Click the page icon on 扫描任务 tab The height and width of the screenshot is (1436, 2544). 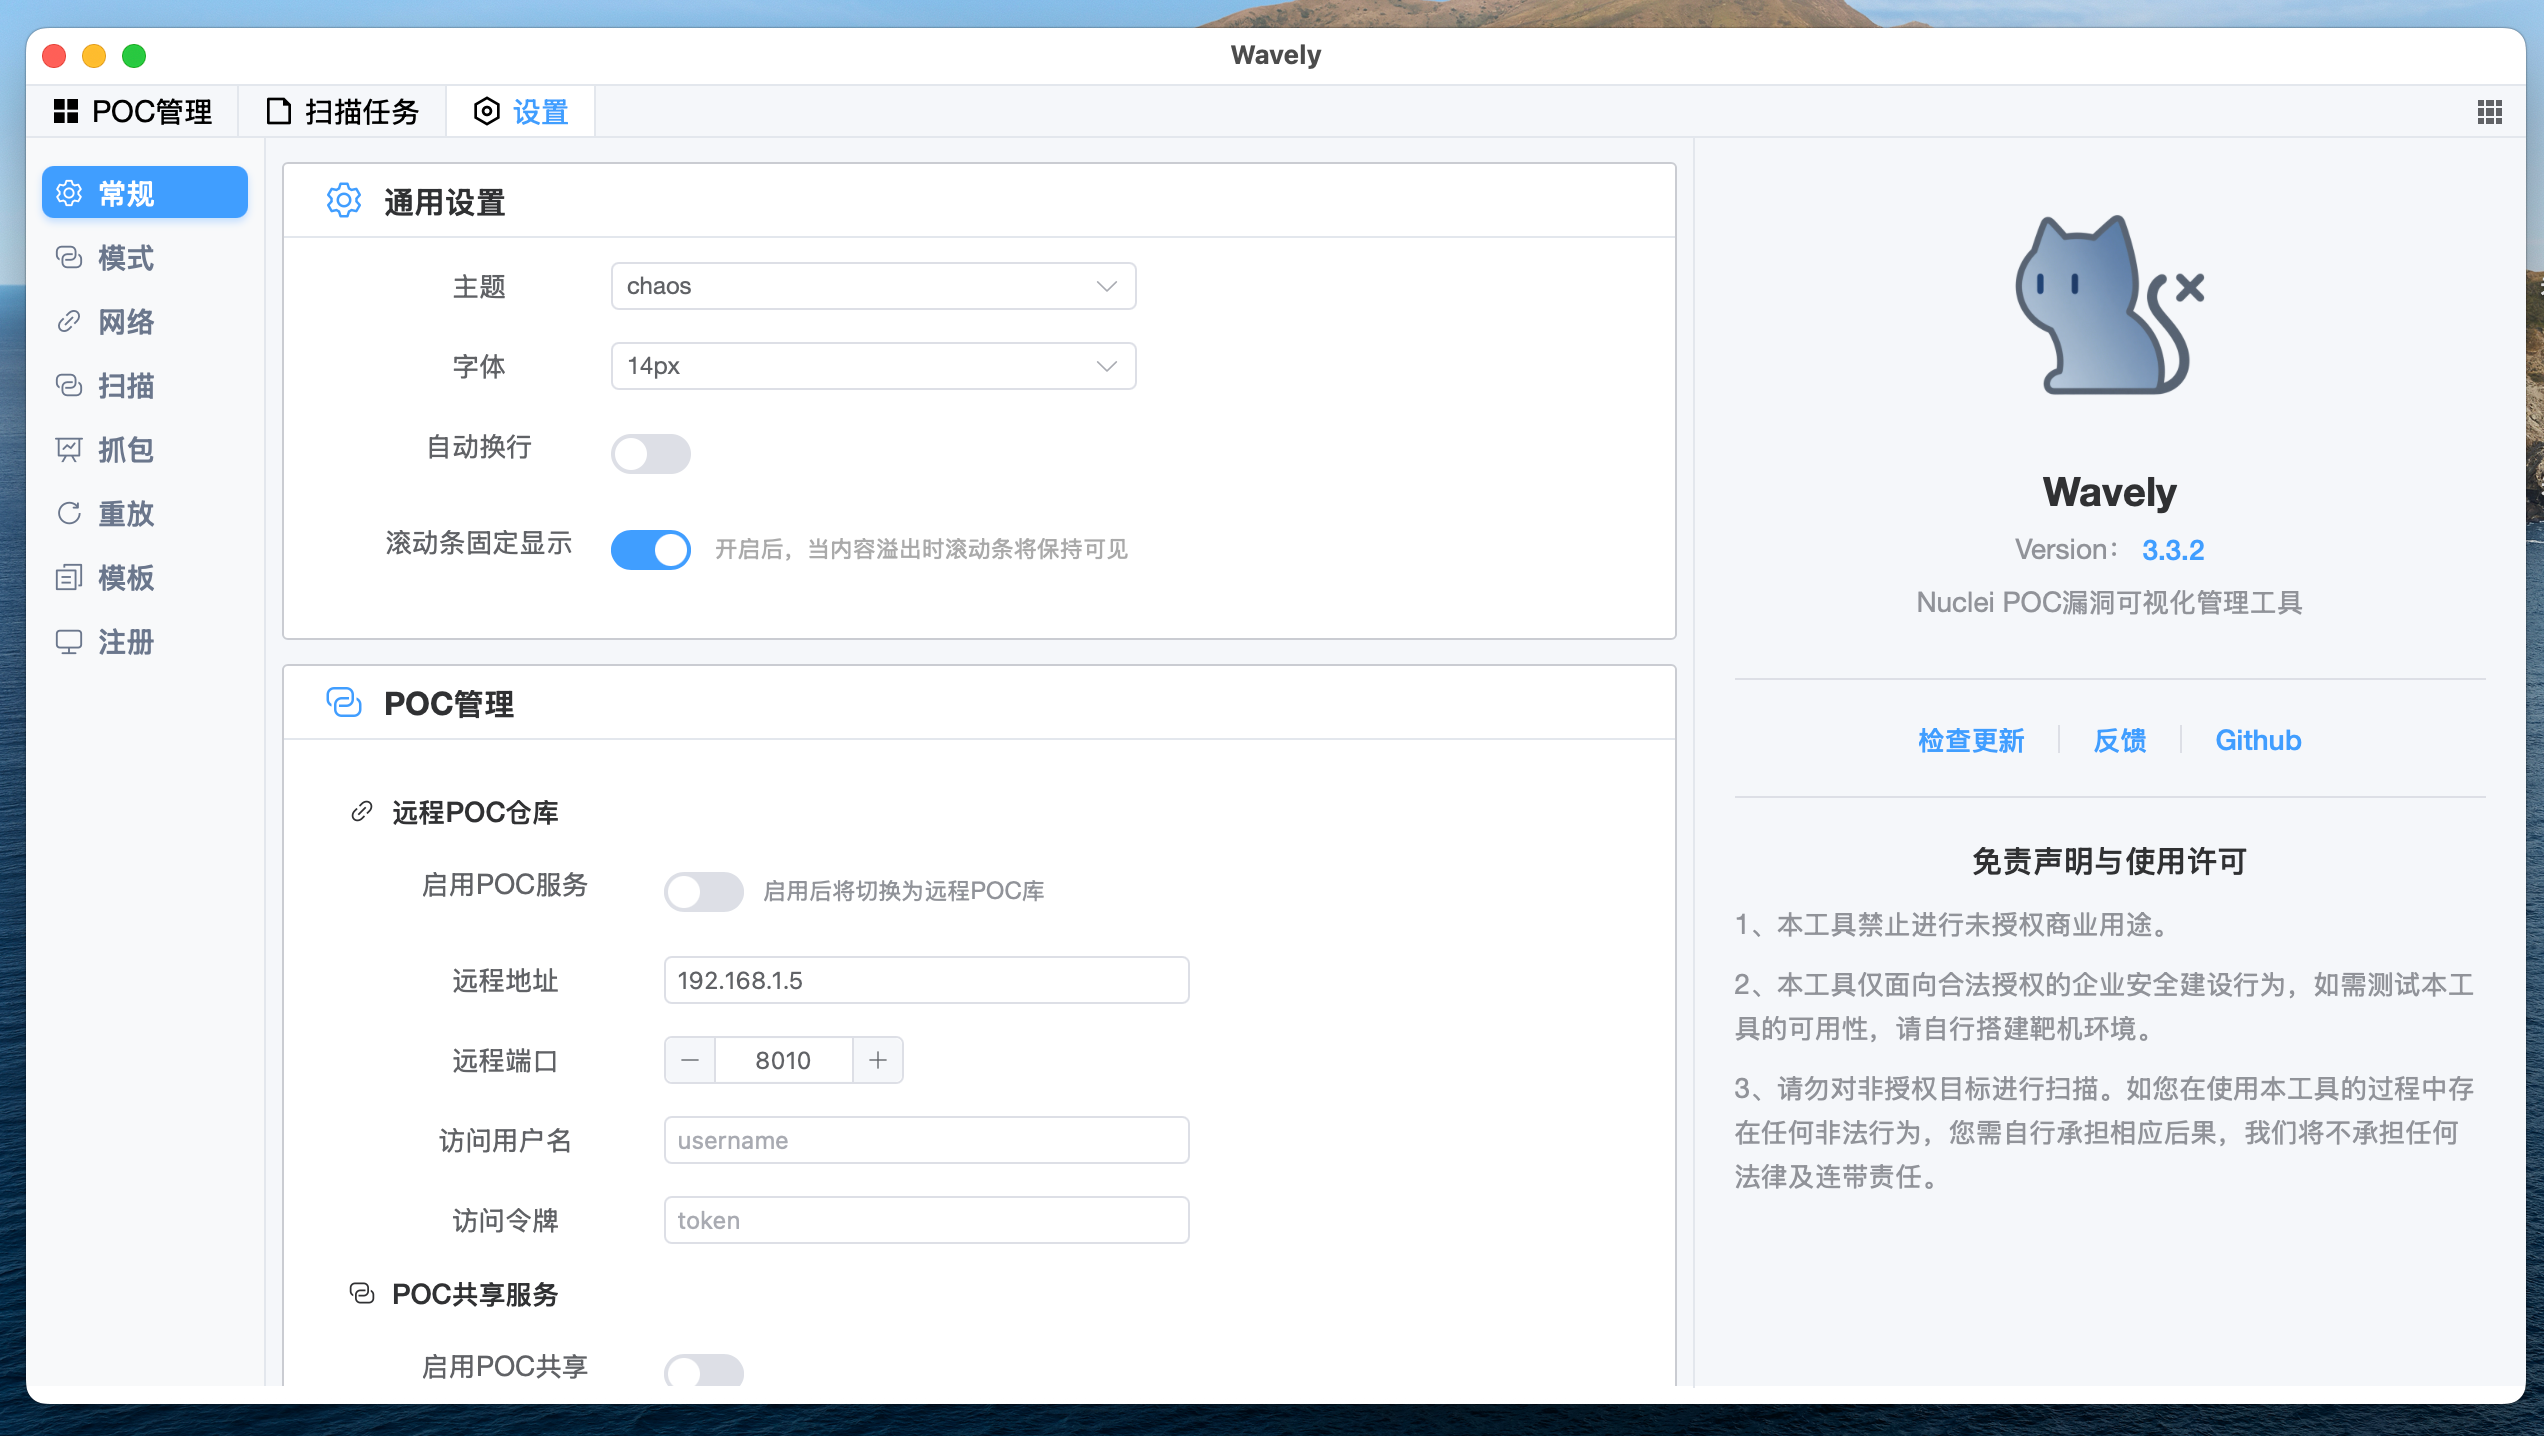[x=279, y=111]
